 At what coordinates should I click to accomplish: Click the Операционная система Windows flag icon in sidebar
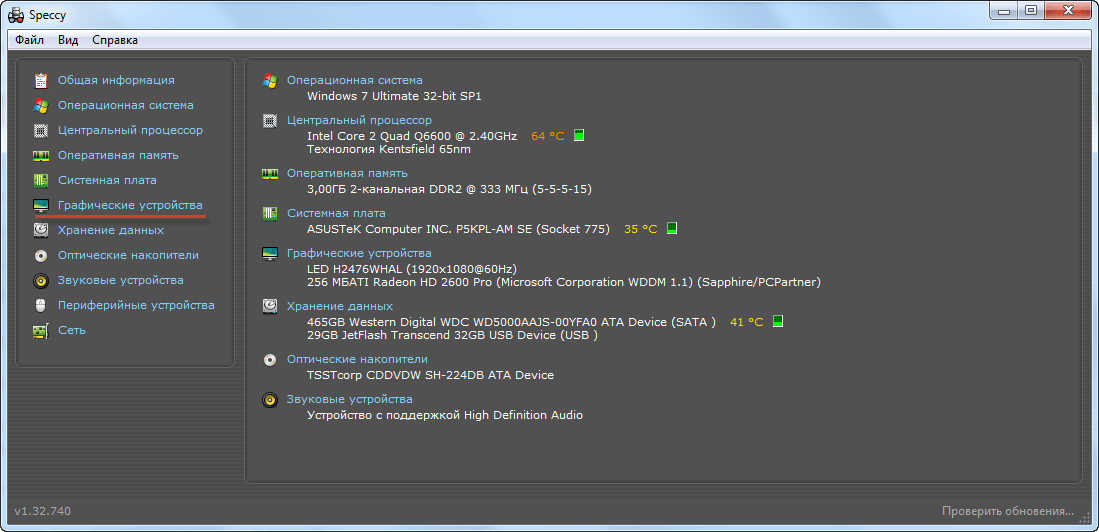point(41,105)
